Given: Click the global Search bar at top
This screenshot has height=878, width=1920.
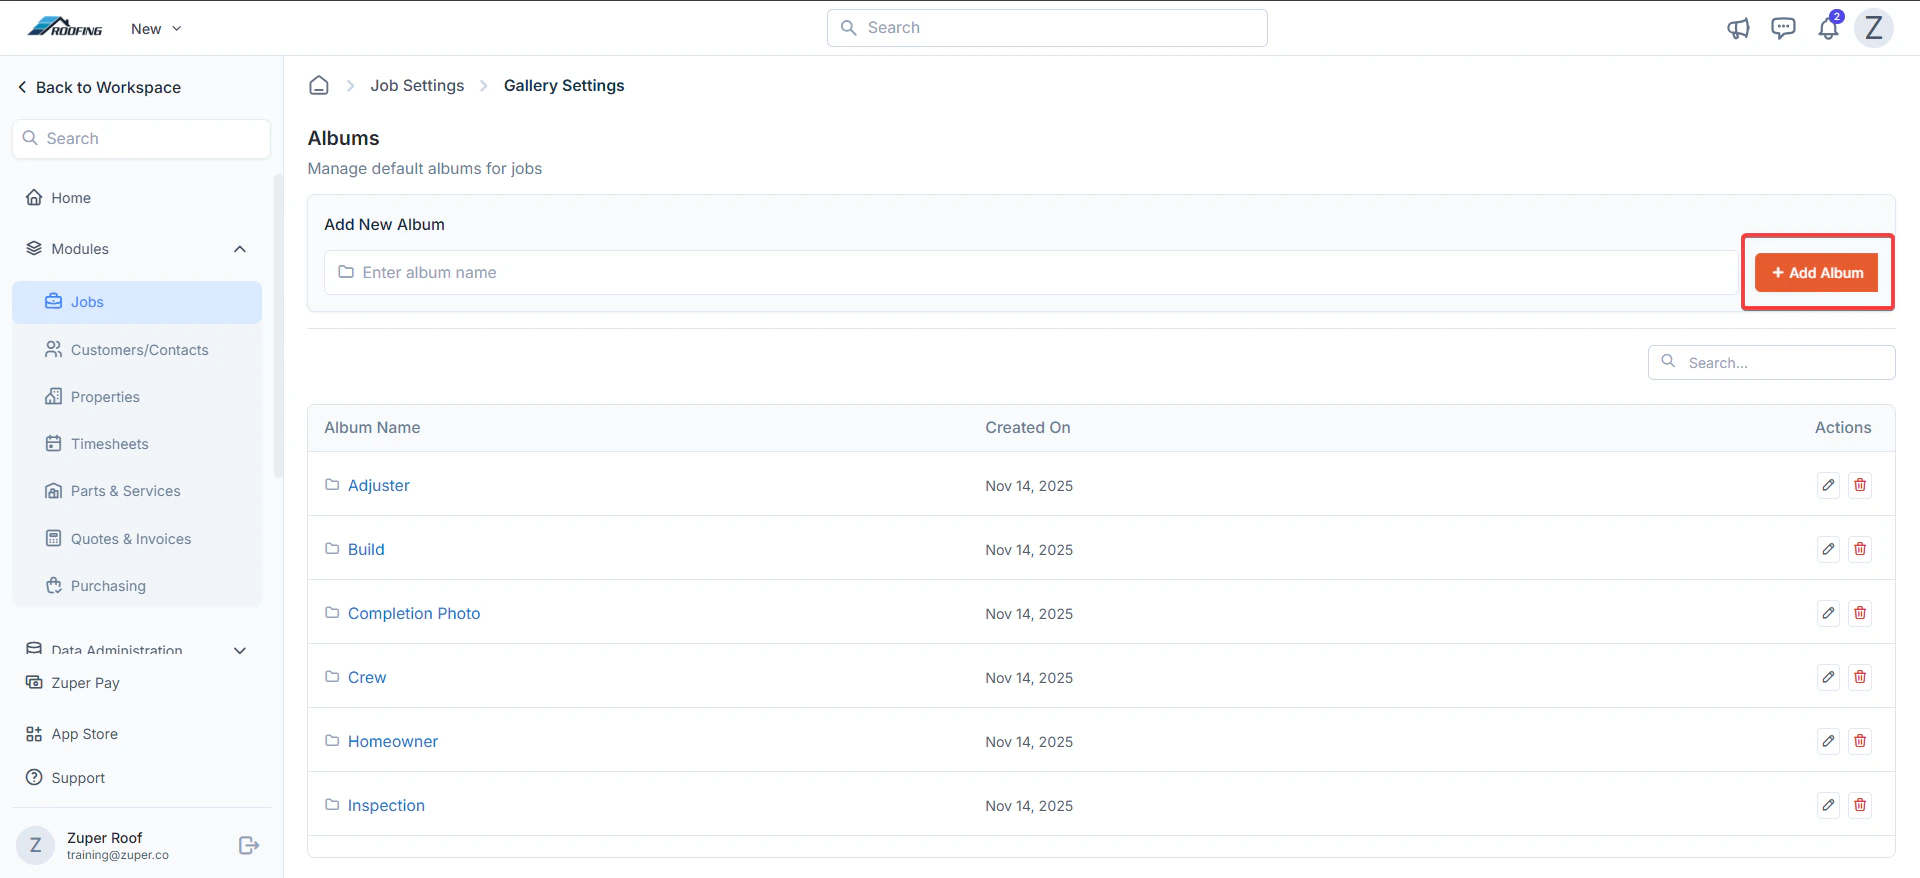Looking at the screenshot, I should click(x=1047, y=28).
